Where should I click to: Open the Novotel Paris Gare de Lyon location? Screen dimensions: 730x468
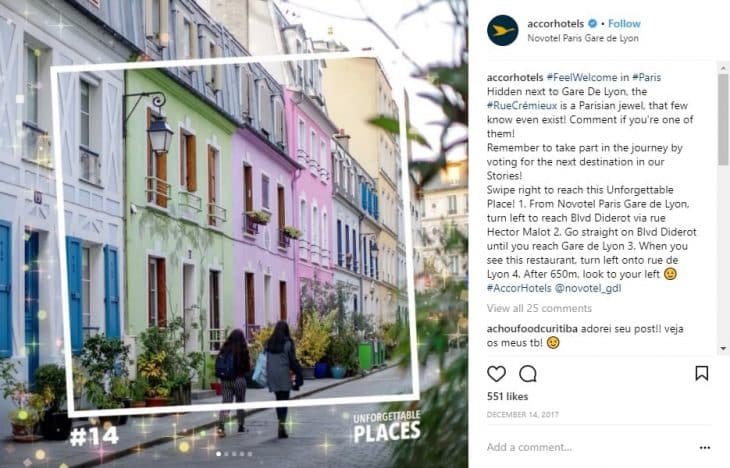click(x=583, y=38)
